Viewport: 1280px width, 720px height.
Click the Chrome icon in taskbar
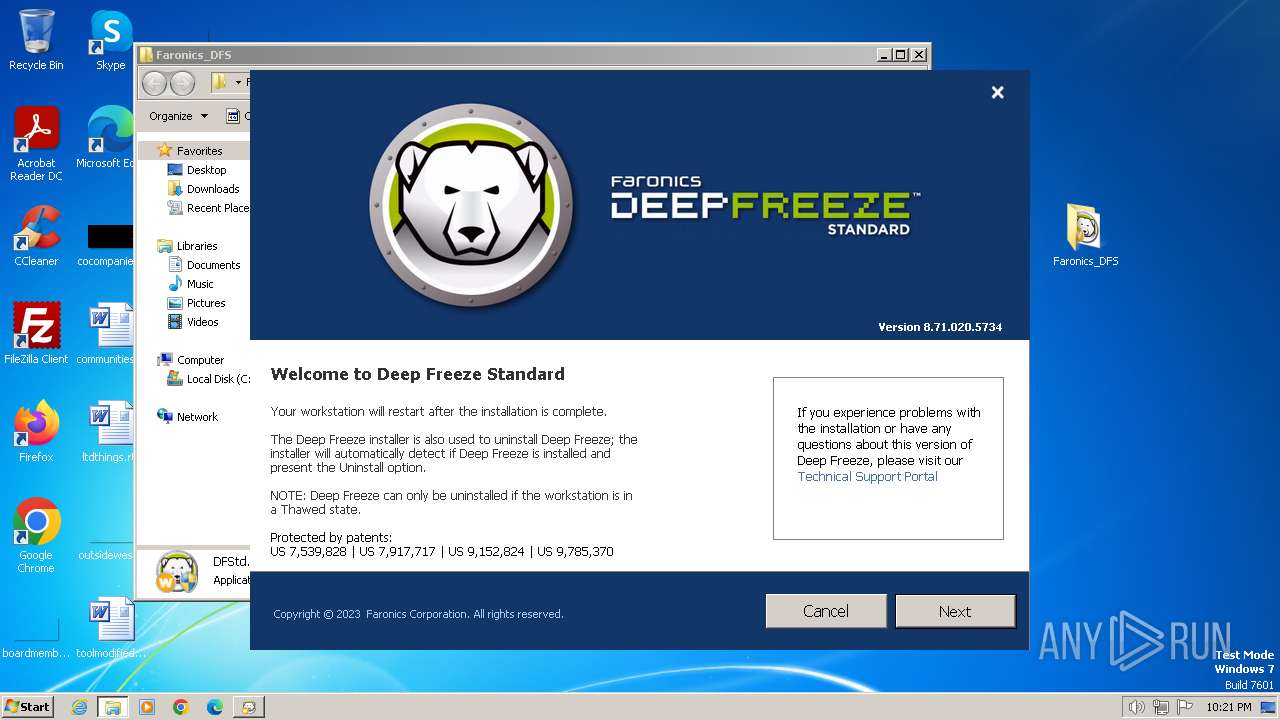pos(181,707)
